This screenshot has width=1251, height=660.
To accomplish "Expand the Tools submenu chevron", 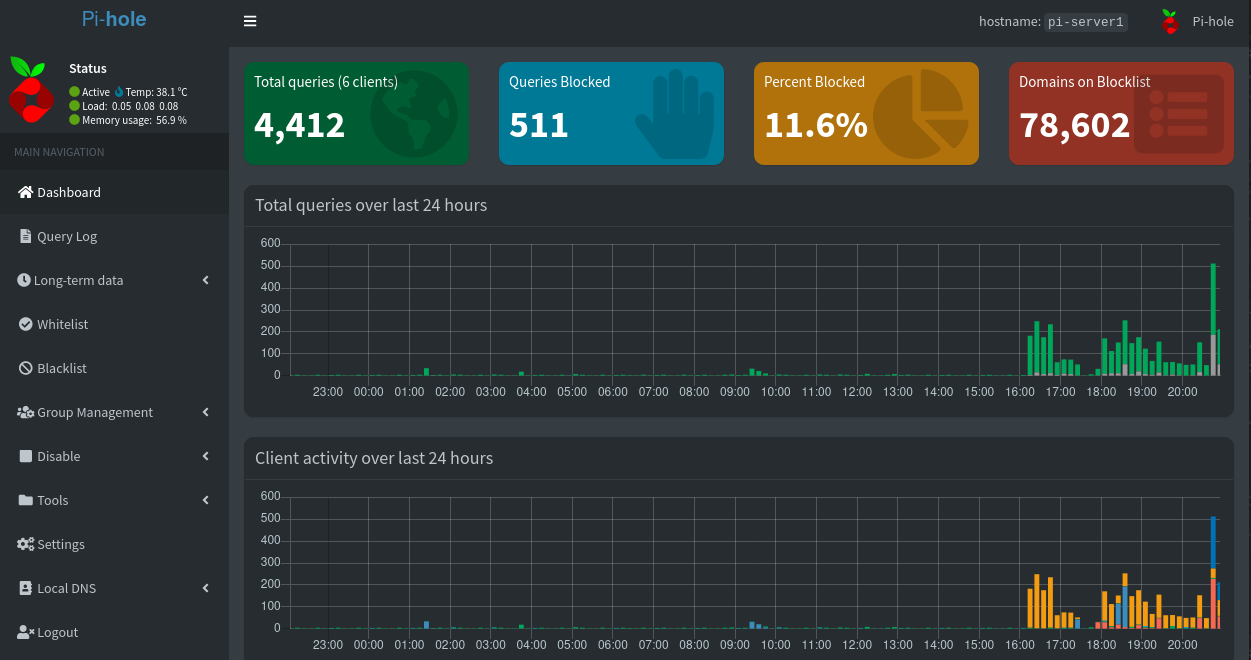I will [206, 500].
